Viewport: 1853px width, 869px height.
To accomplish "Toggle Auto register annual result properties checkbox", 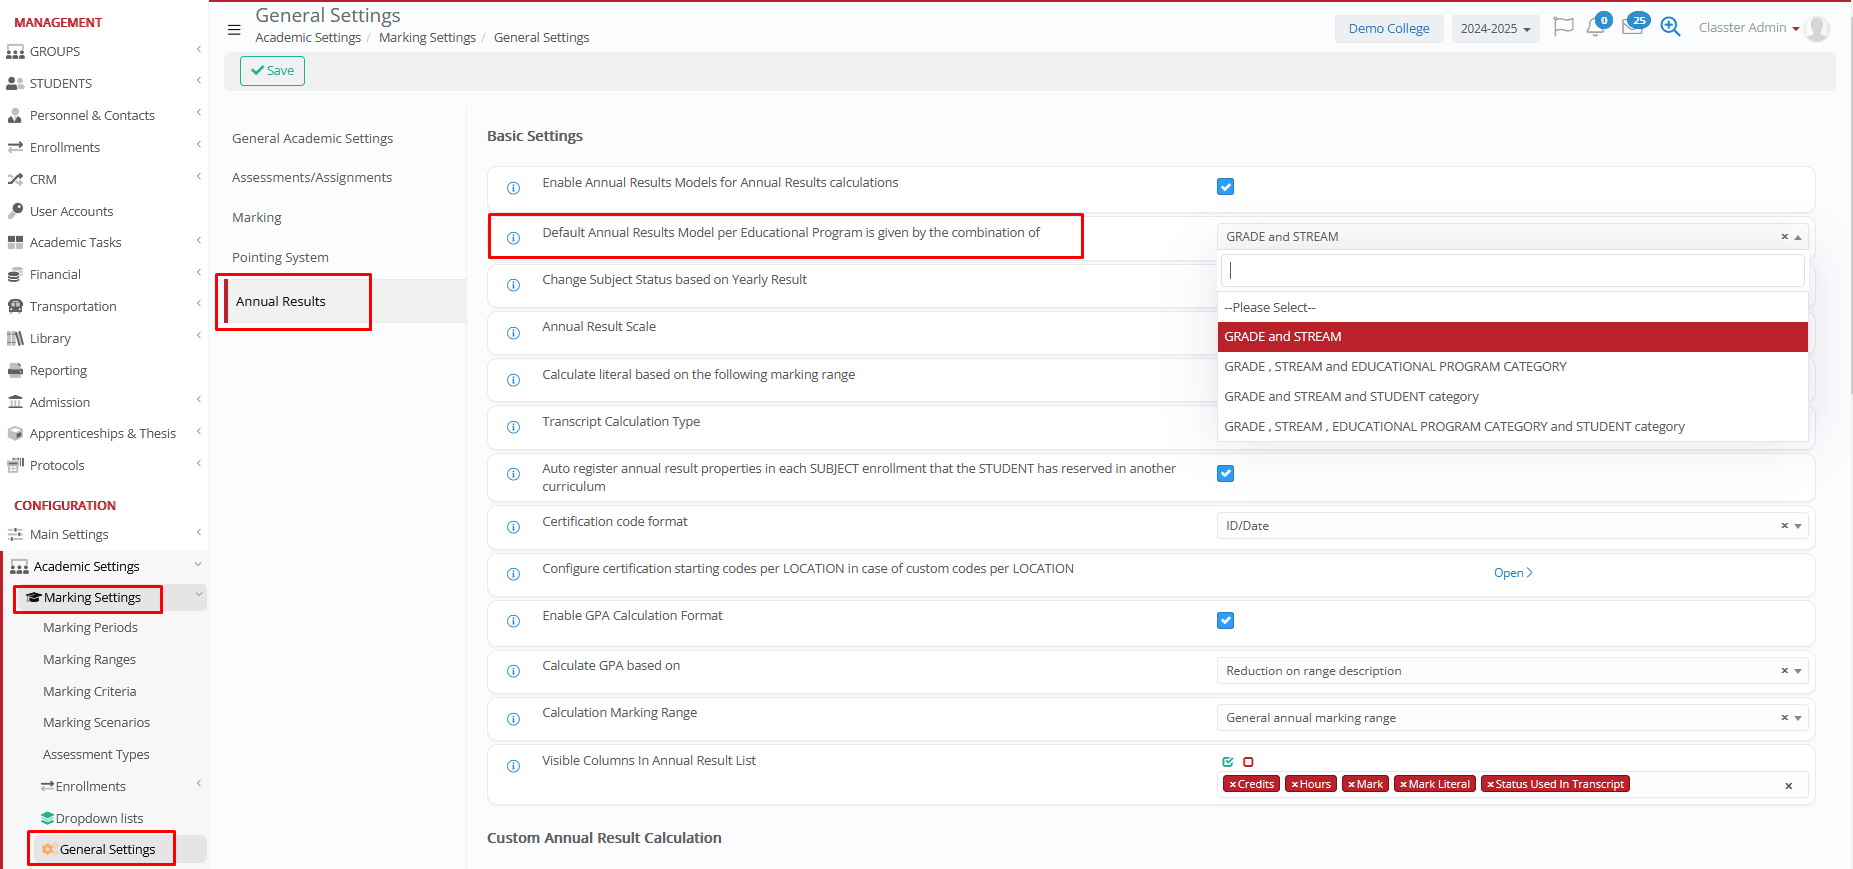I will (x=1225, y=474).
